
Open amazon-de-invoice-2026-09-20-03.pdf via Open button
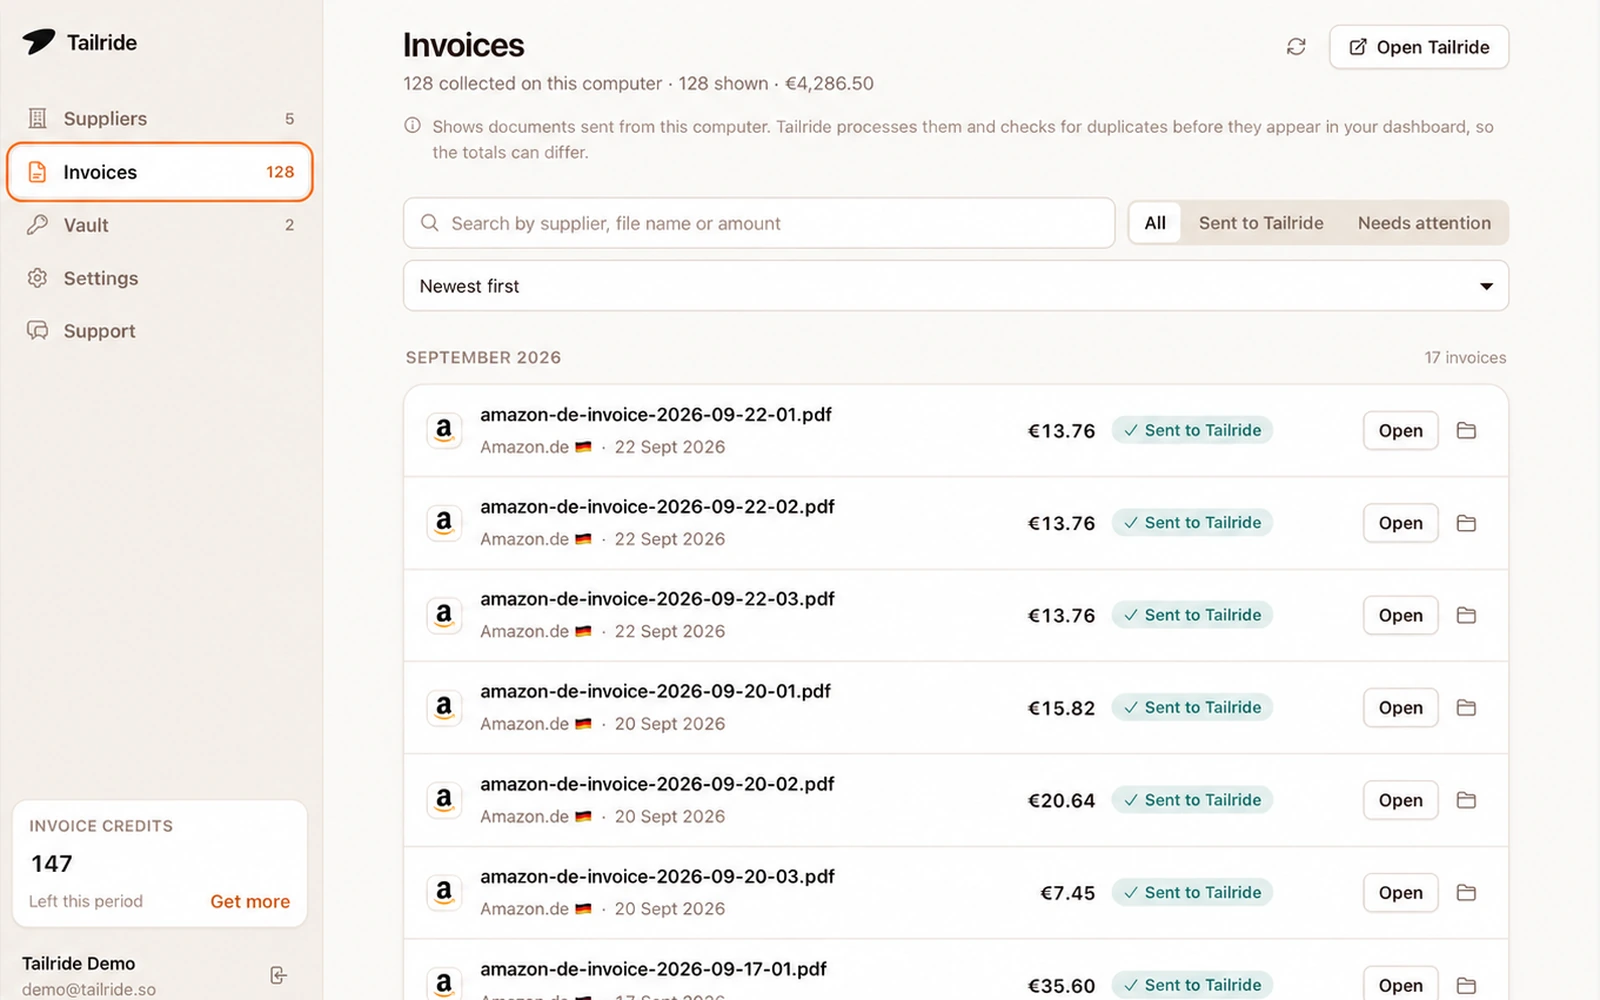point(1400,893)
